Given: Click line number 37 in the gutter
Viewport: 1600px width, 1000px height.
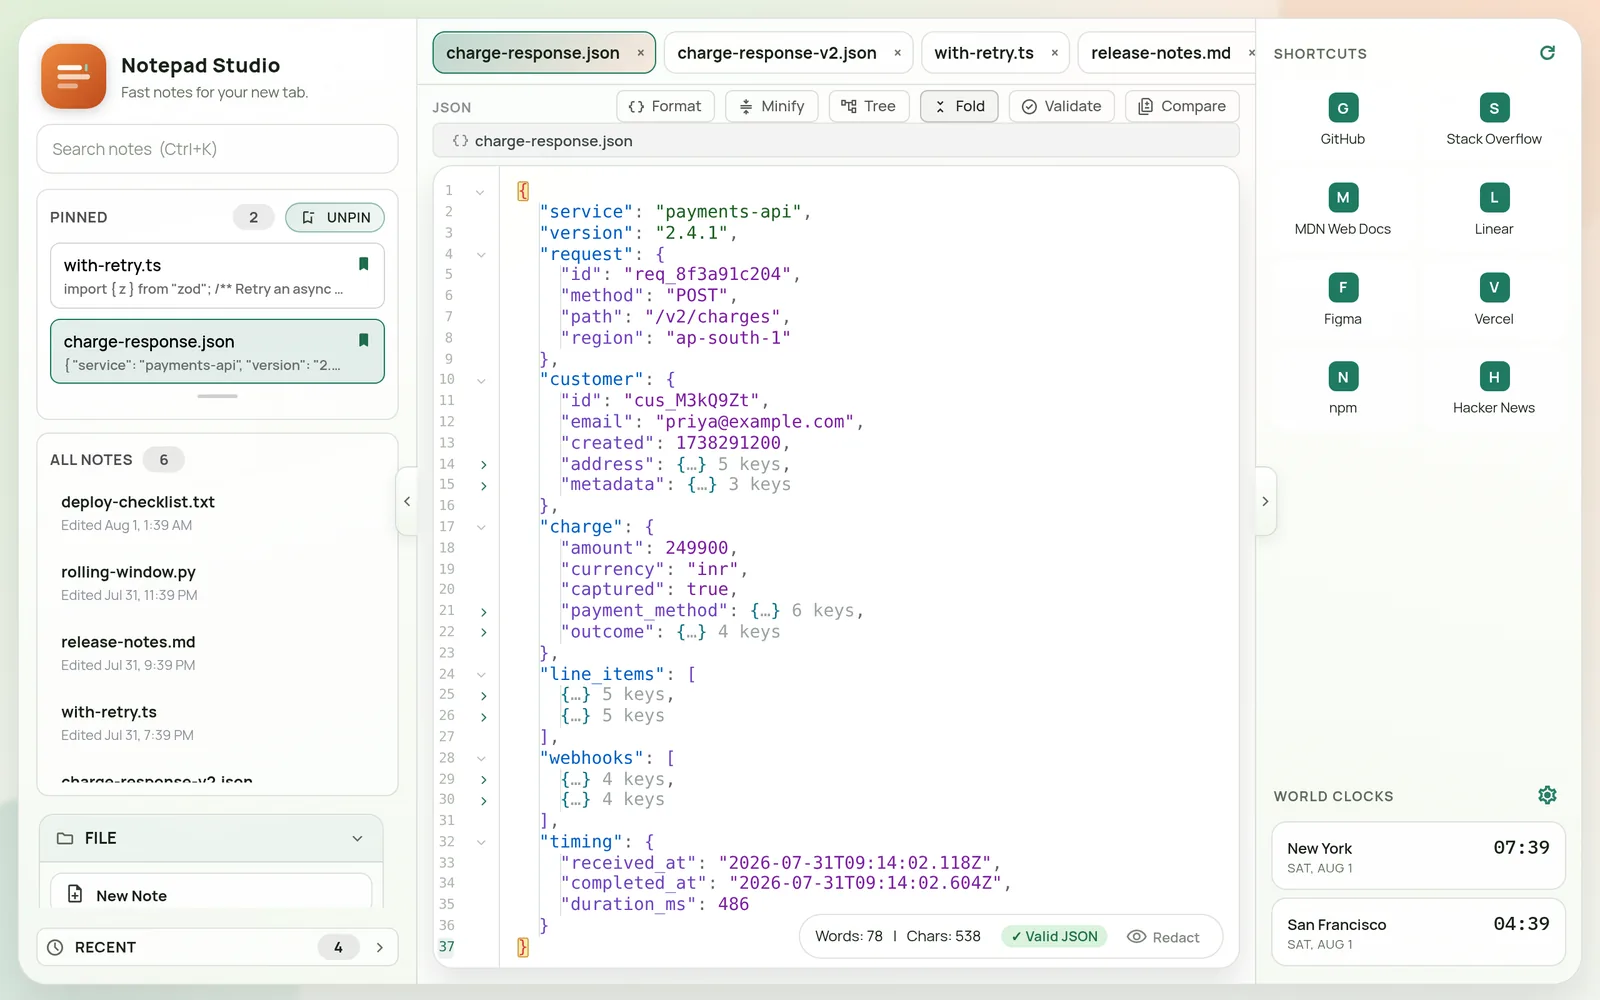Looking at the screenshot, I should click(446, 947).
